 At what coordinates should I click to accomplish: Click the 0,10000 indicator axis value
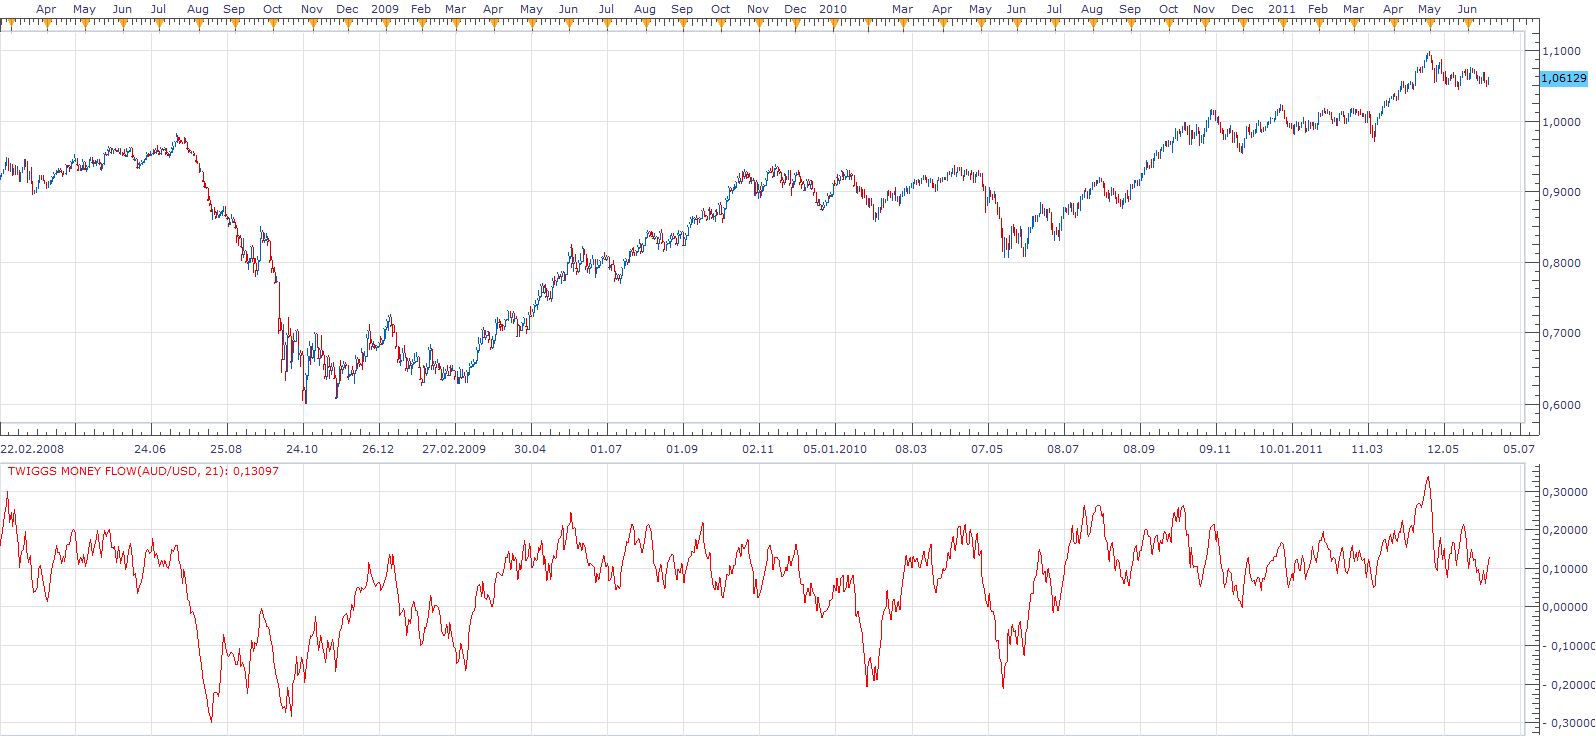[1567, 569]
